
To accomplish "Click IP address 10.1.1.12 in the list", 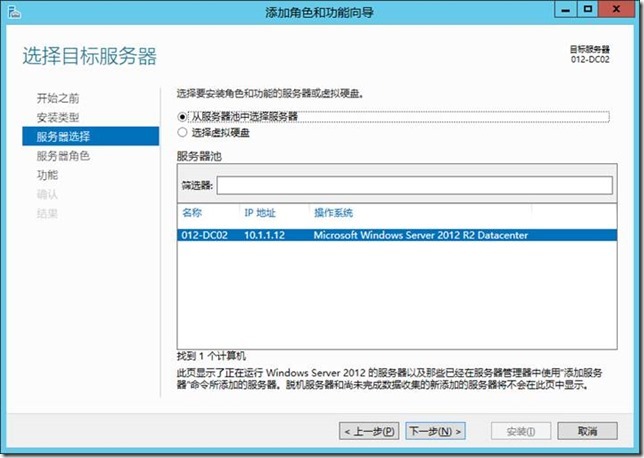I will [264, 235].
